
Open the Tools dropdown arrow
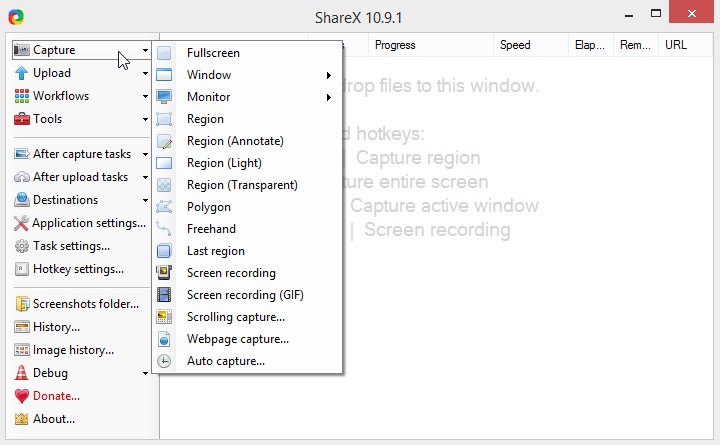click(x=145, y=119)
